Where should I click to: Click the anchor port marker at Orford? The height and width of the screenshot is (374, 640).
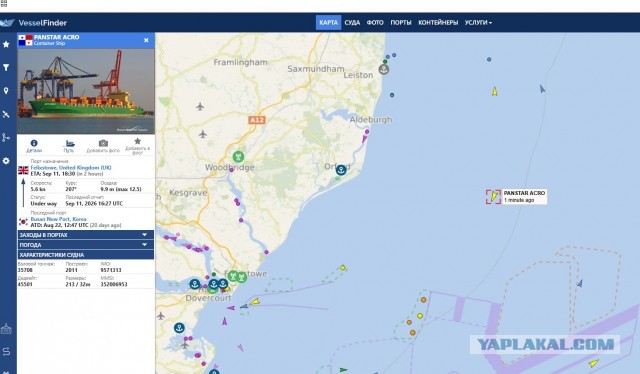coord(341,170)
